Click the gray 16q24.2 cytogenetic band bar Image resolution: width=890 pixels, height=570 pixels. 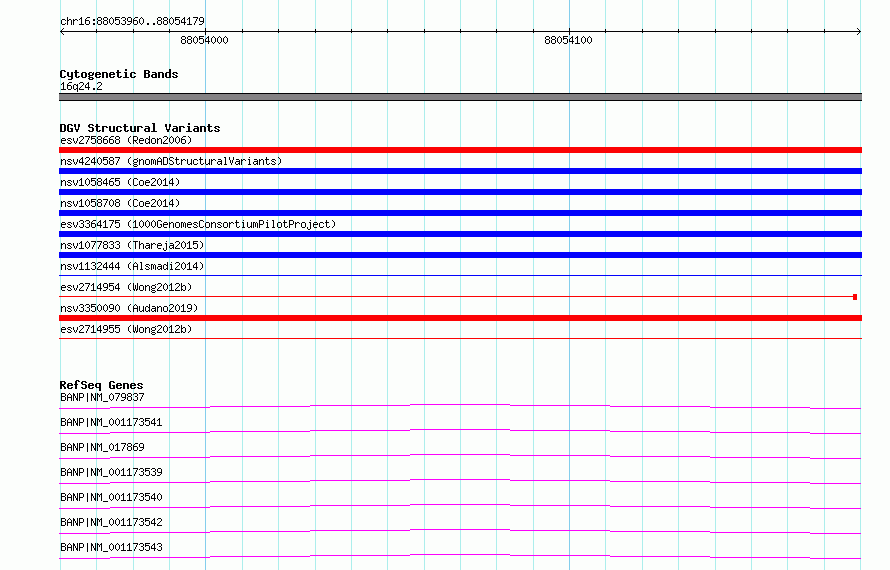click(460, 97)
